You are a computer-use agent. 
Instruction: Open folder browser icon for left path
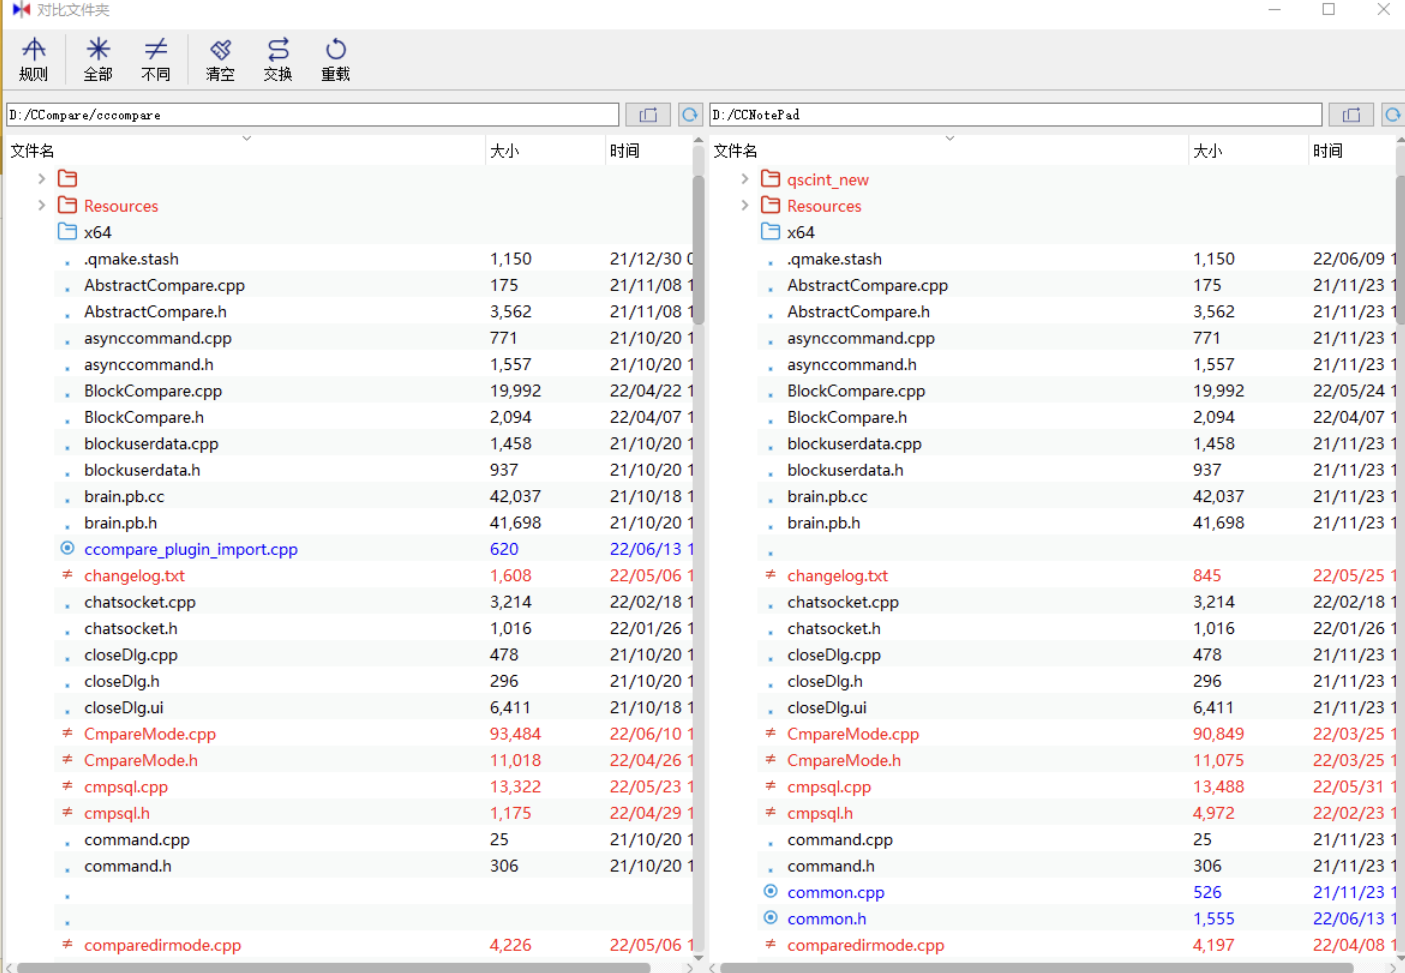pos(647,114)
